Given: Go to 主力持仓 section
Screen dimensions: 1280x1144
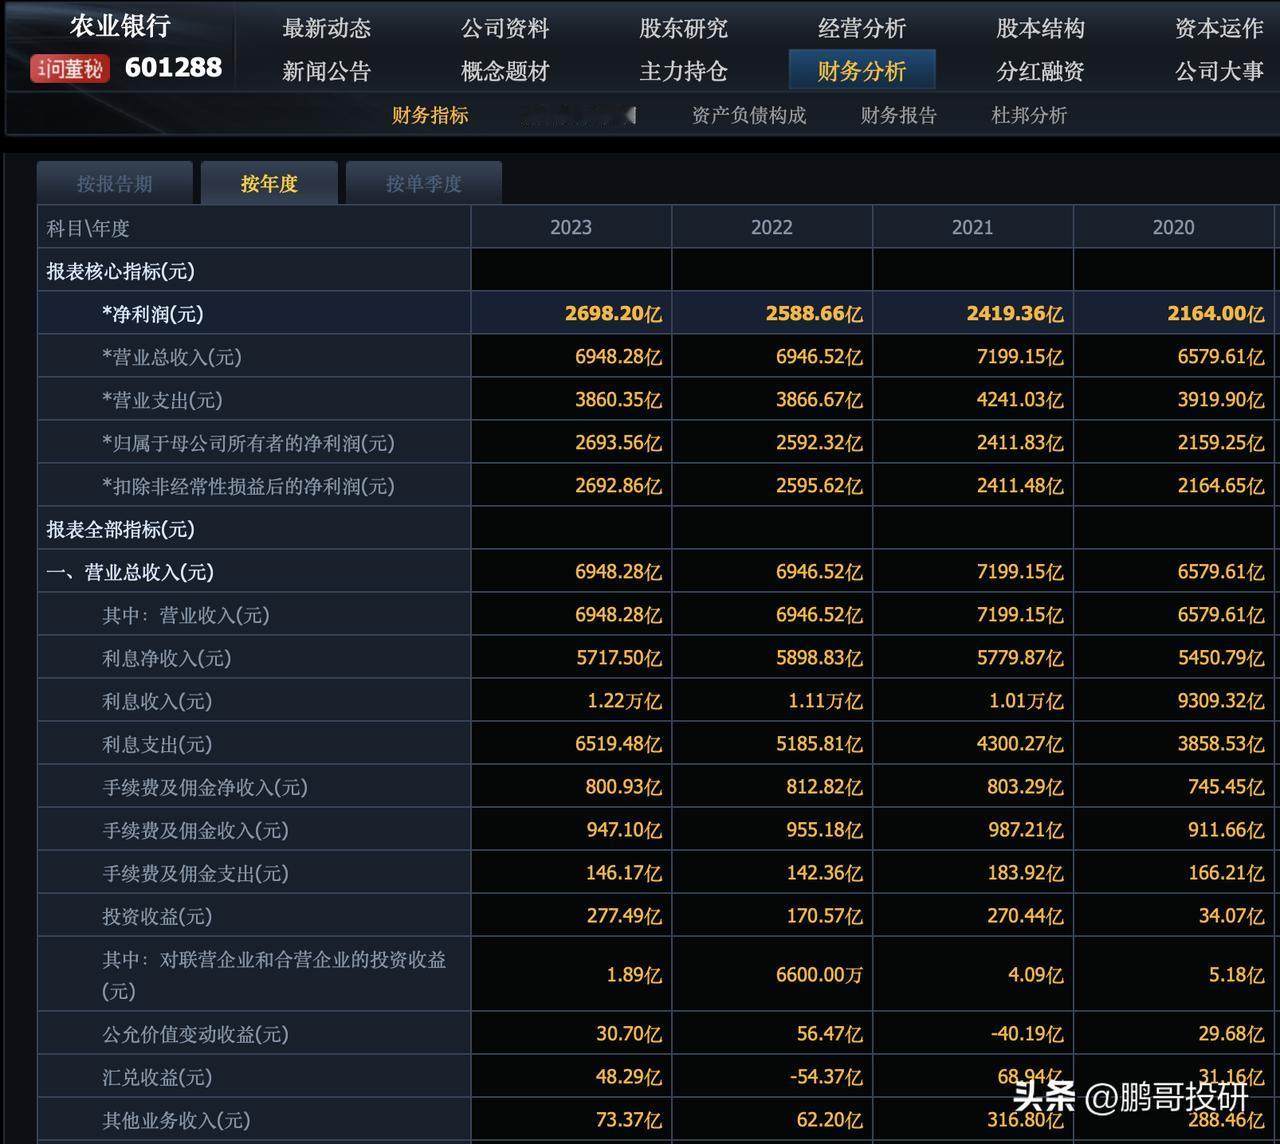Looking at the screenshot, I should 683,71.
